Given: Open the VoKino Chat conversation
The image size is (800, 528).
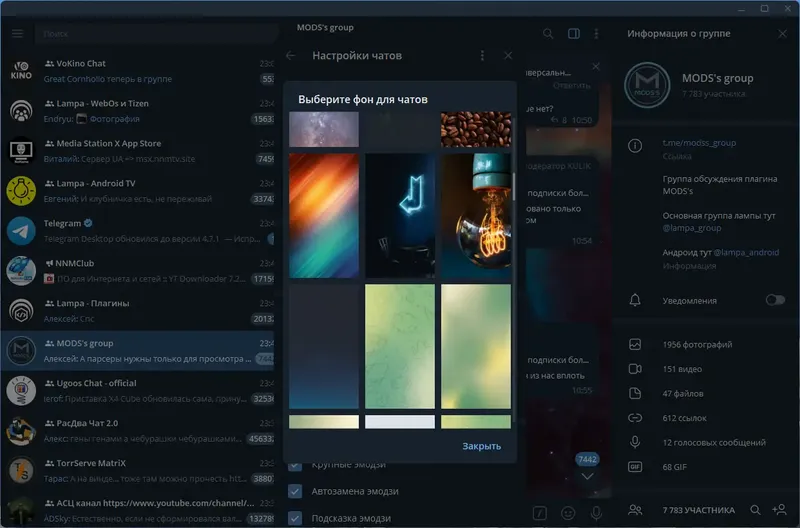Looking at the screenshot, I should pyautogui.click(x=138, y=71).
